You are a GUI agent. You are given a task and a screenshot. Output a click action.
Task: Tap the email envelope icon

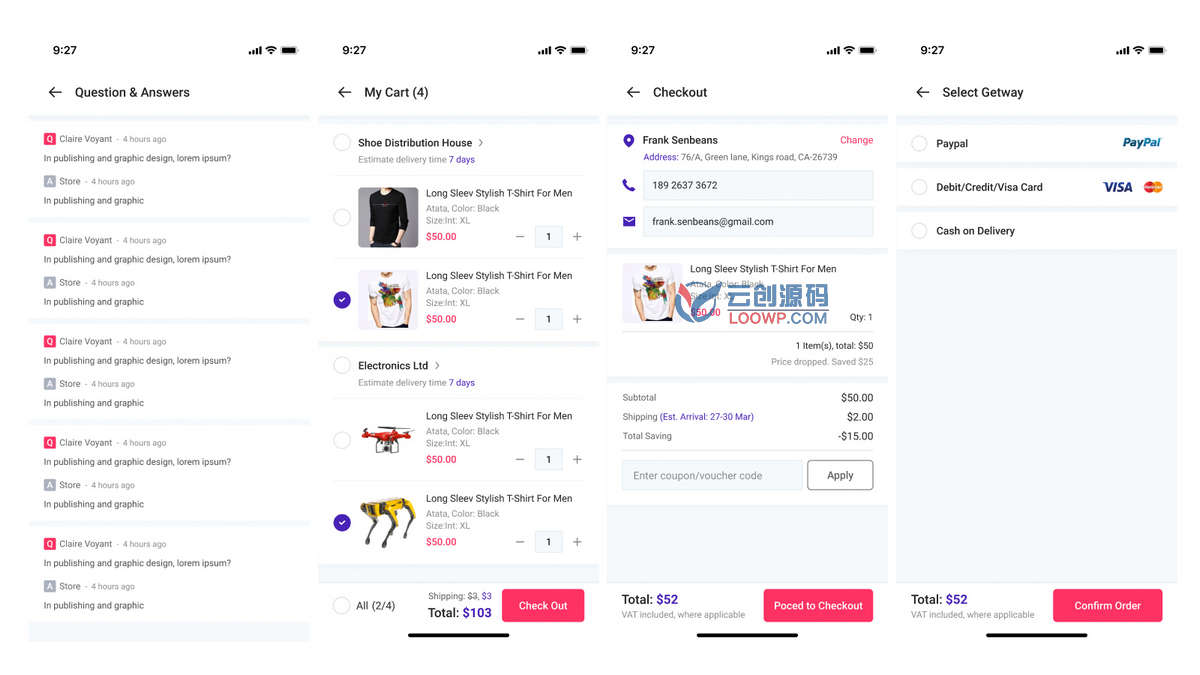pyautogui.click(x=629, y=221)
